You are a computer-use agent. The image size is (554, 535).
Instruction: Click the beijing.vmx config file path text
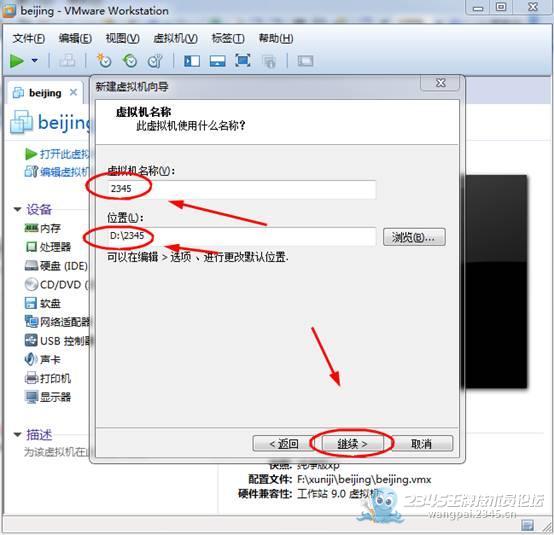pos(364,480)
